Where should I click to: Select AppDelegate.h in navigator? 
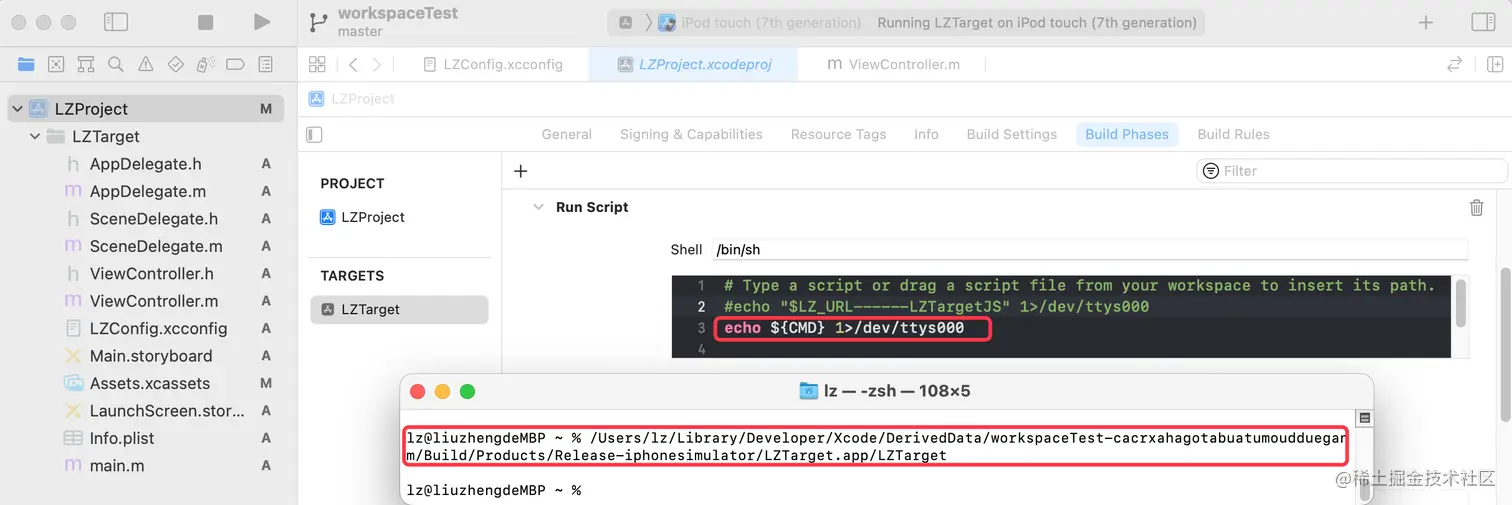coord(145,164)
